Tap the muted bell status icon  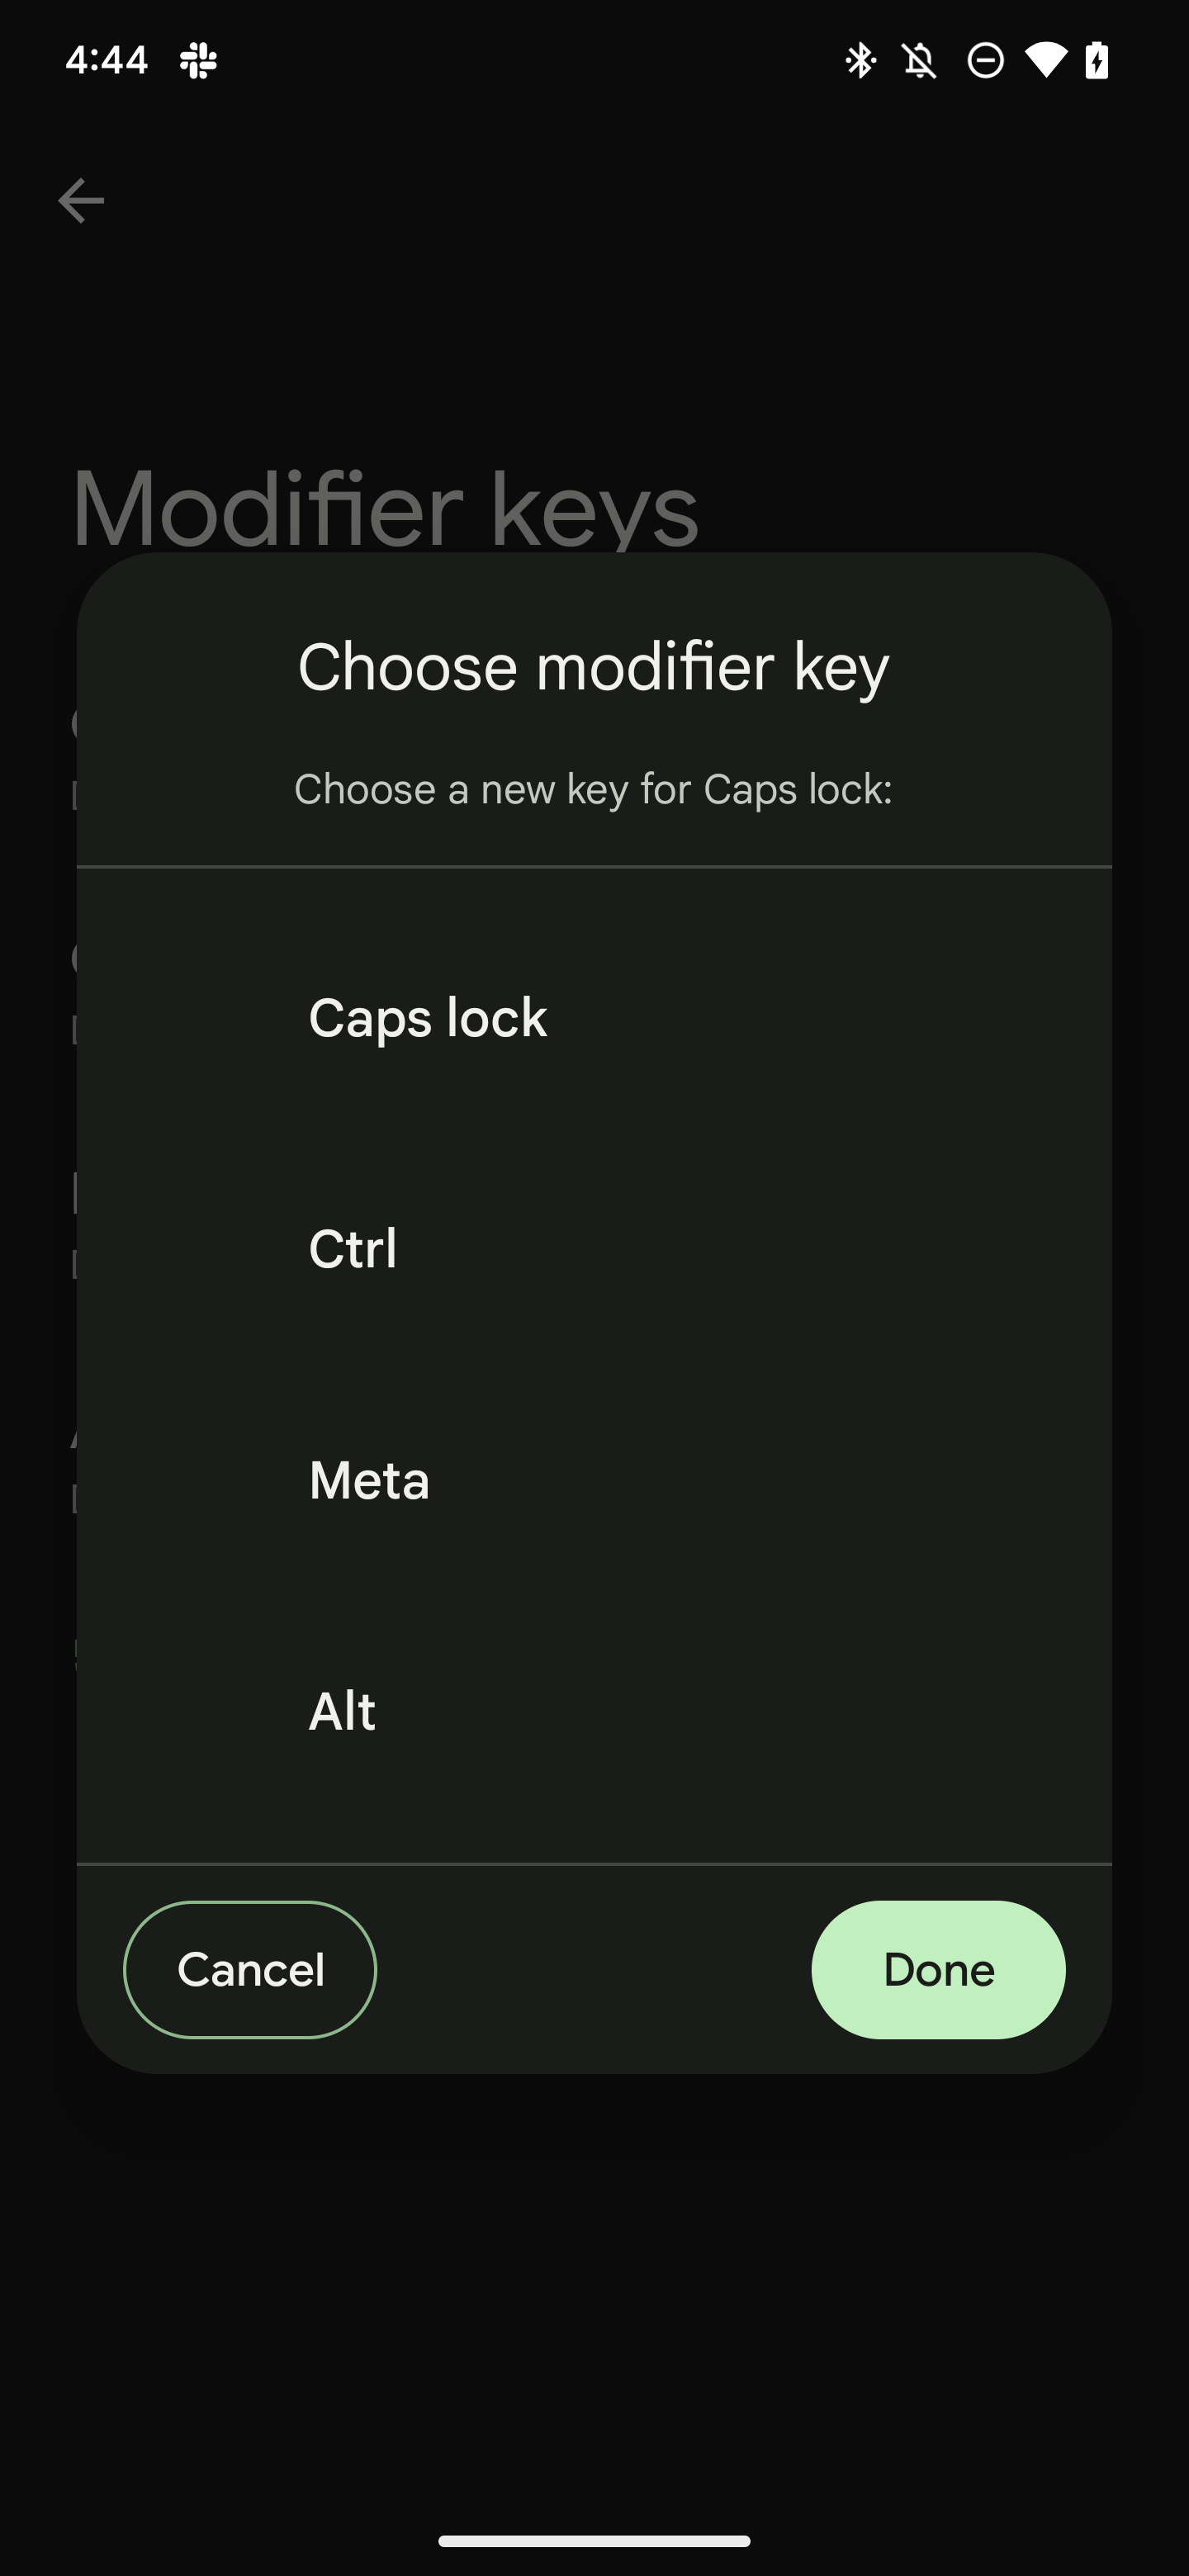[x=920, y=61]
